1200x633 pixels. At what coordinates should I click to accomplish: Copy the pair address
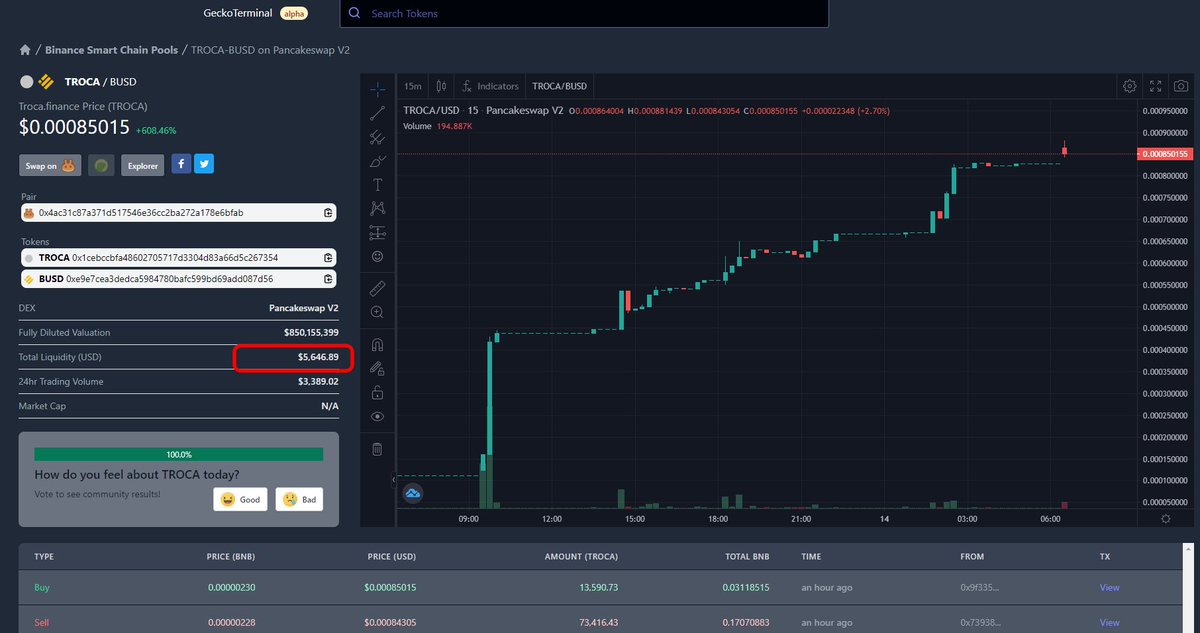[x=328, y=213]
